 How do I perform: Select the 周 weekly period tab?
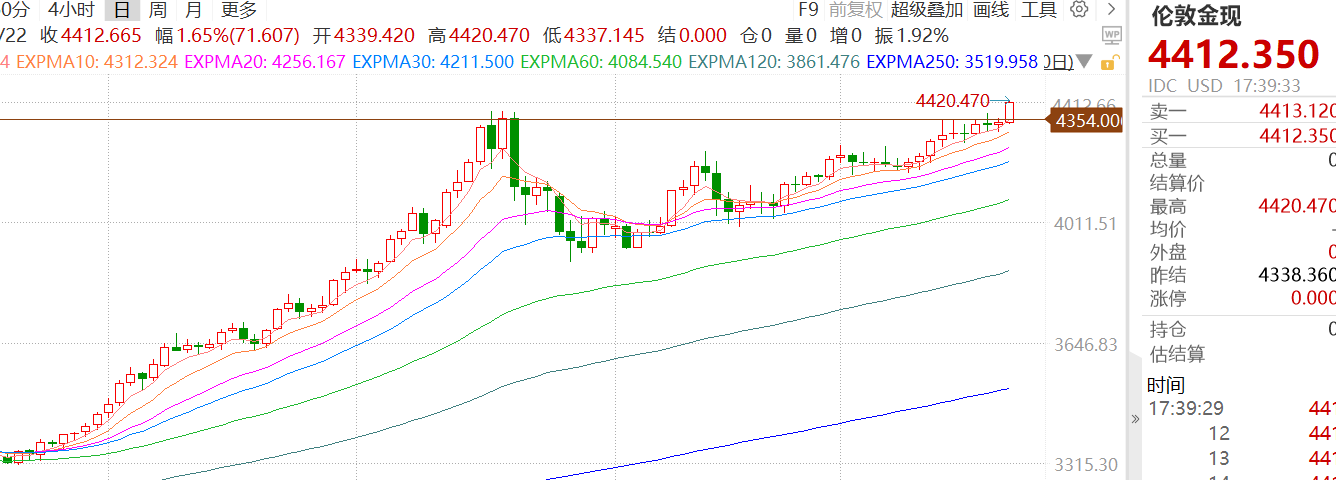[157, 10]
